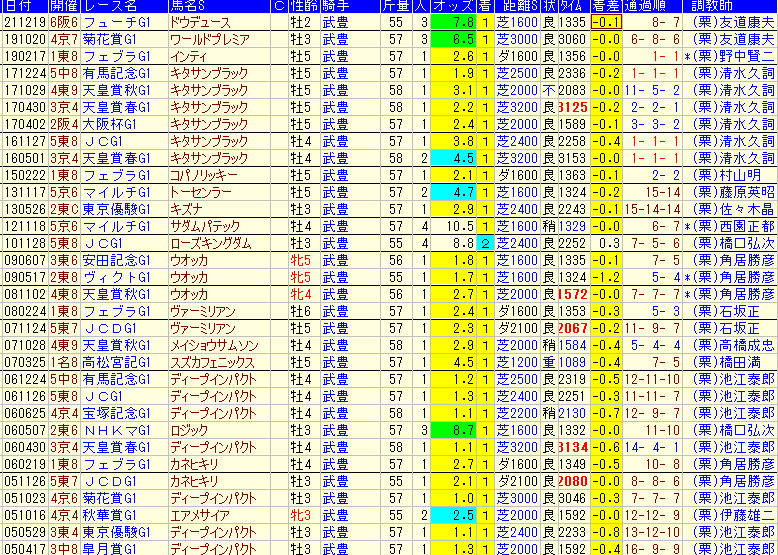The image size is (778, 555).
Task: Click the 開催 column header
Action: pos(64,6)
